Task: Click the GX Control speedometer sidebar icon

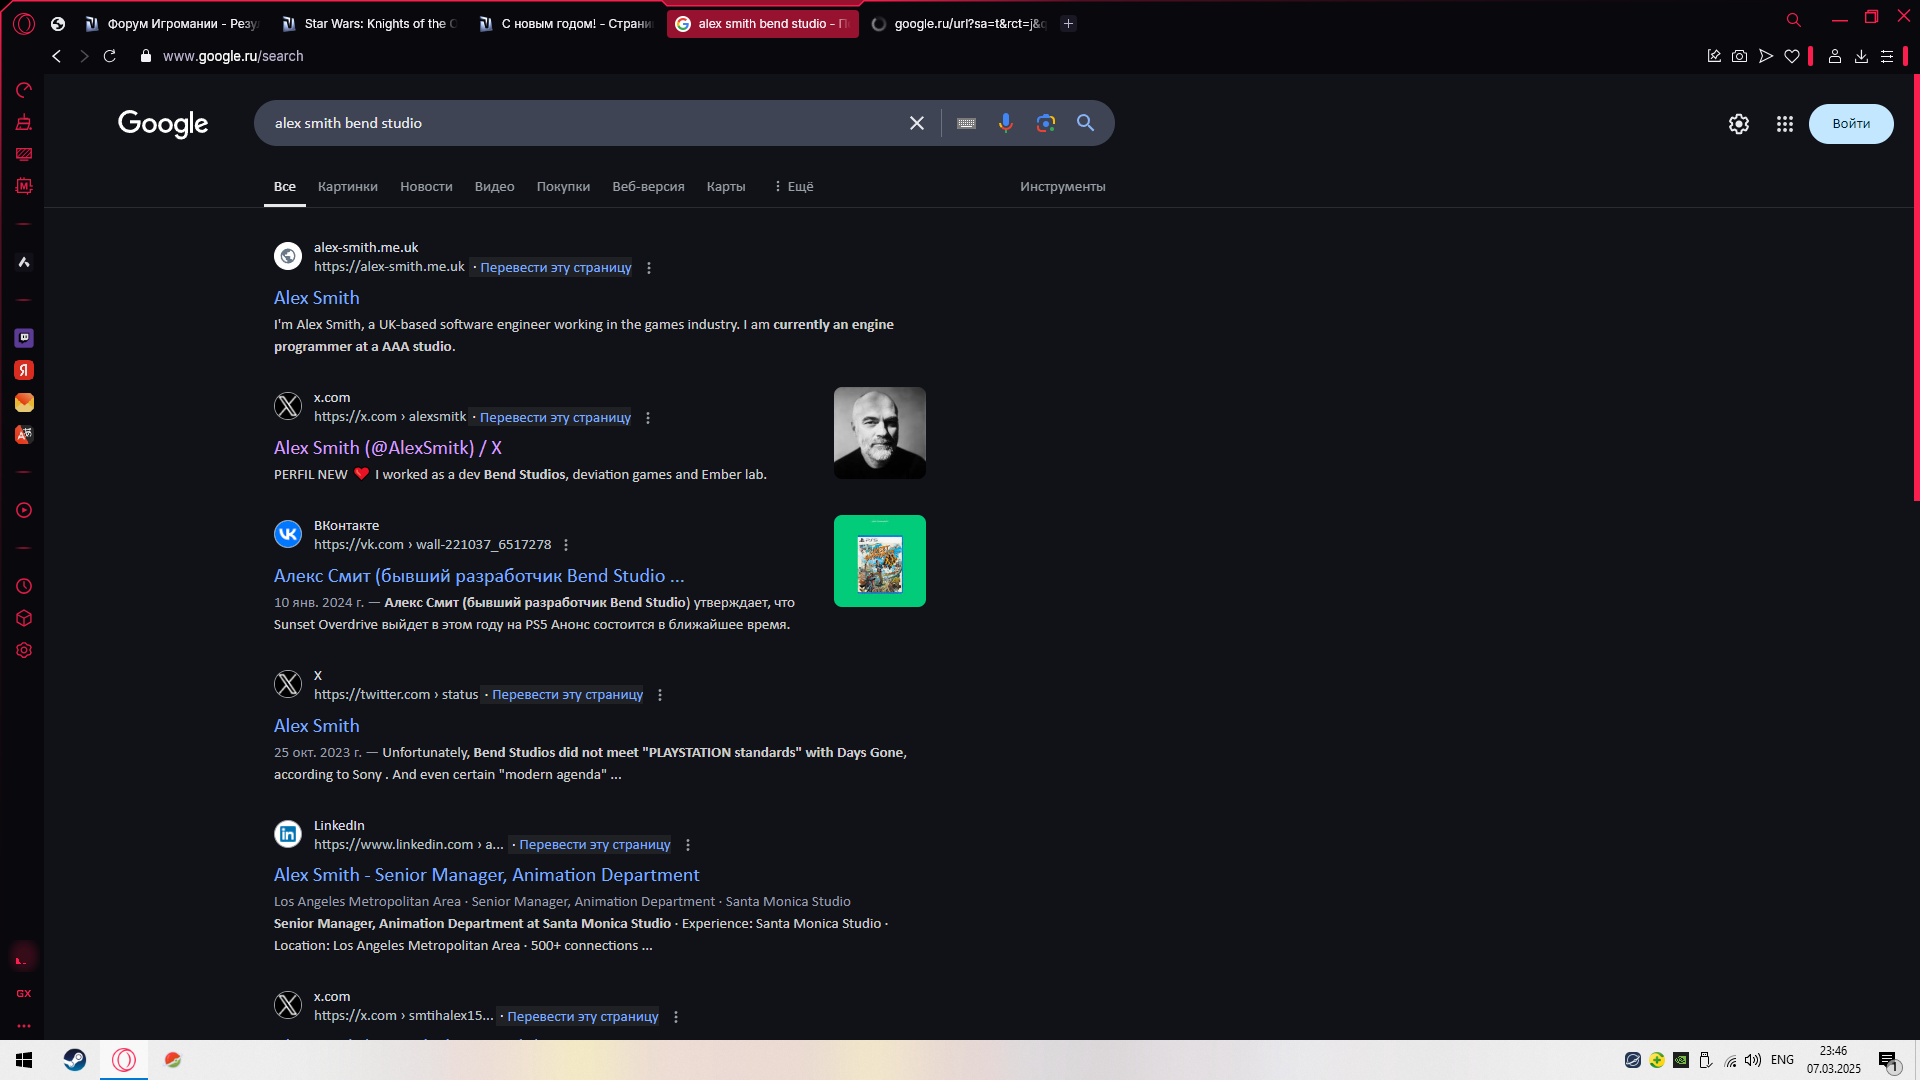Action: [x=24, y=90]
